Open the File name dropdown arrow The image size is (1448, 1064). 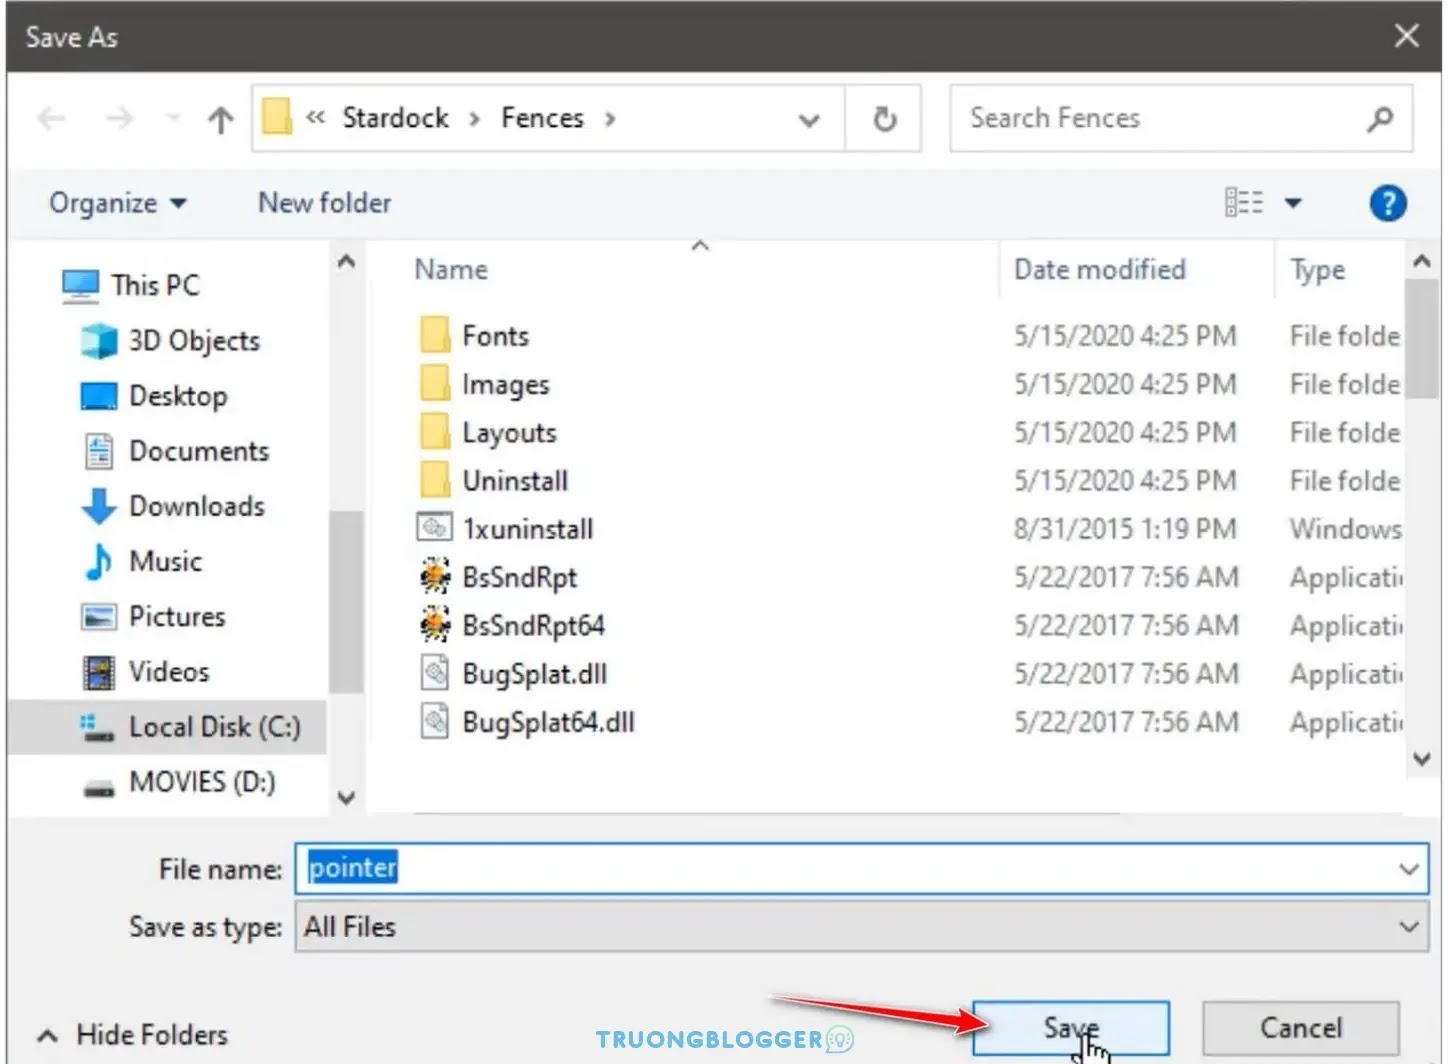tap(1409, 869)
